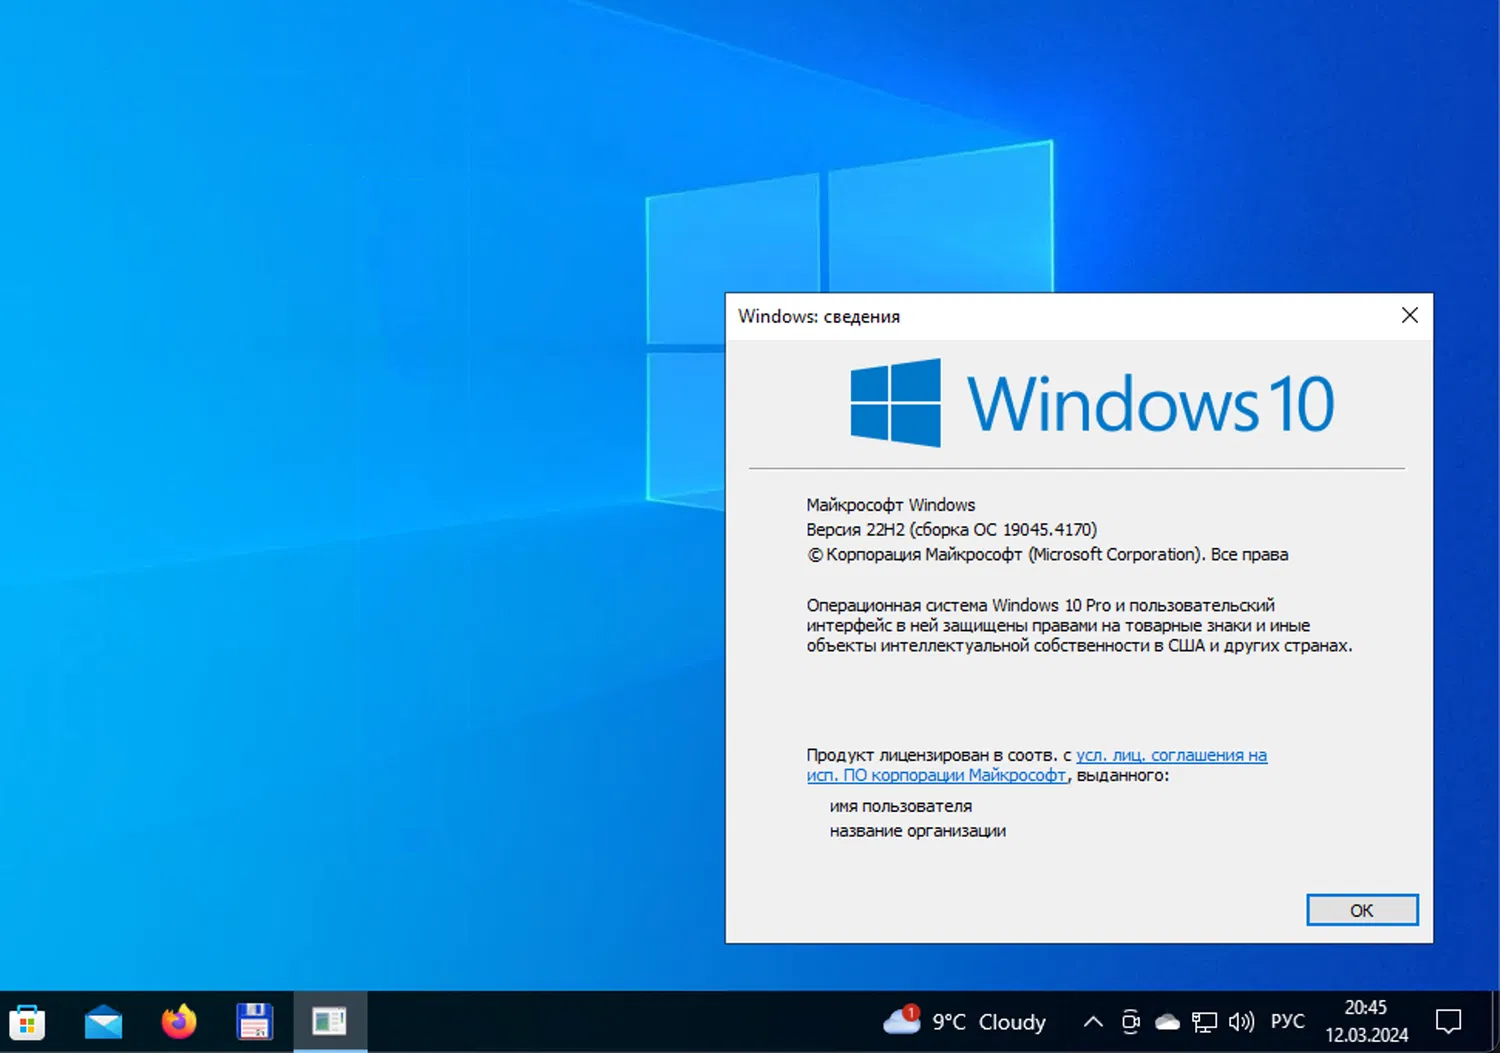
Task: Click the network icon in the tray
Action: click(1204, 1021)
